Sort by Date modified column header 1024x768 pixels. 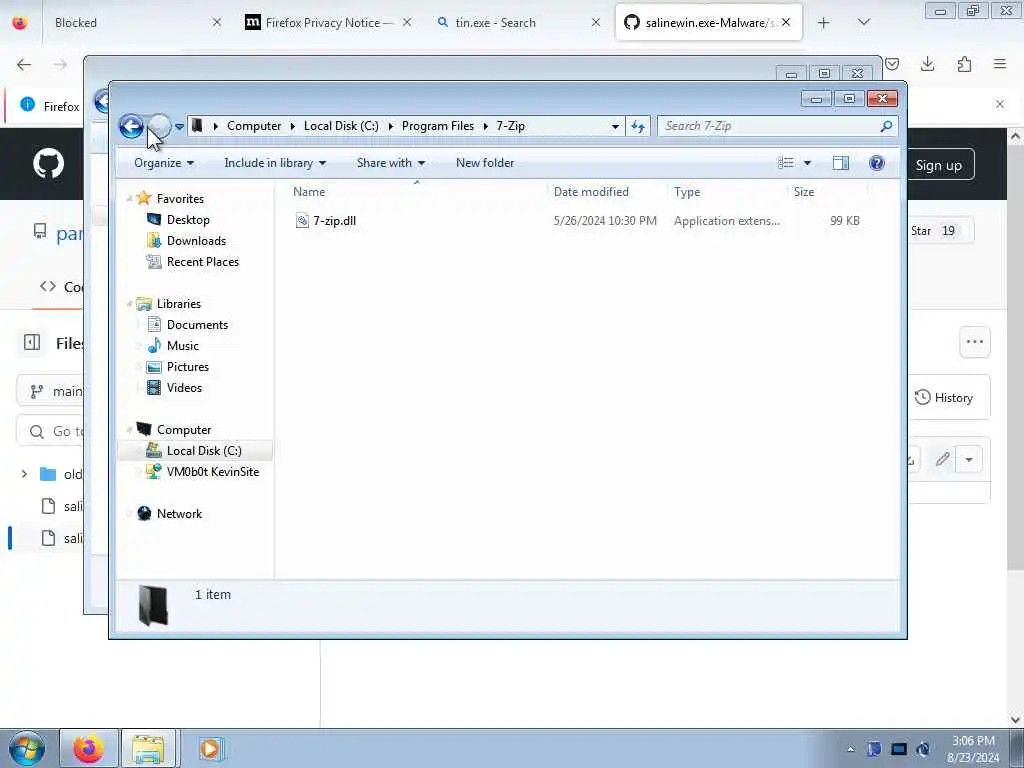[x=591, y=192]
